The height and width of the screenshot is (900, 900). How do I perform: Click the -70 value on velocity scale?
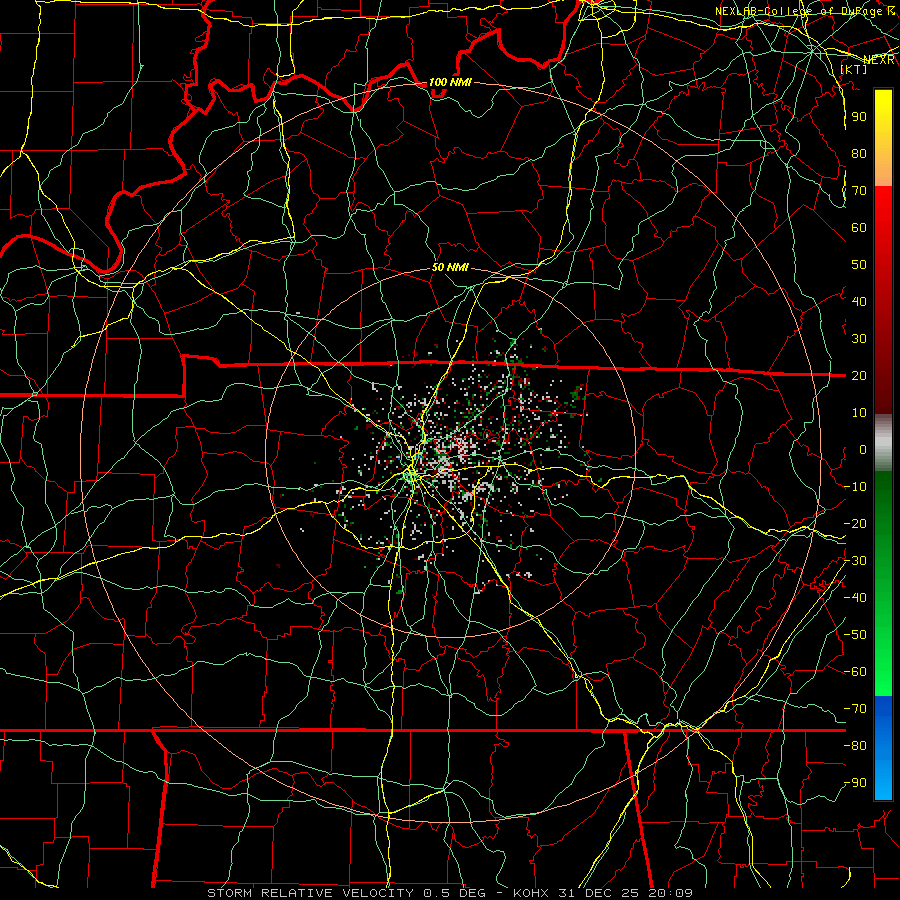[855, 709]
